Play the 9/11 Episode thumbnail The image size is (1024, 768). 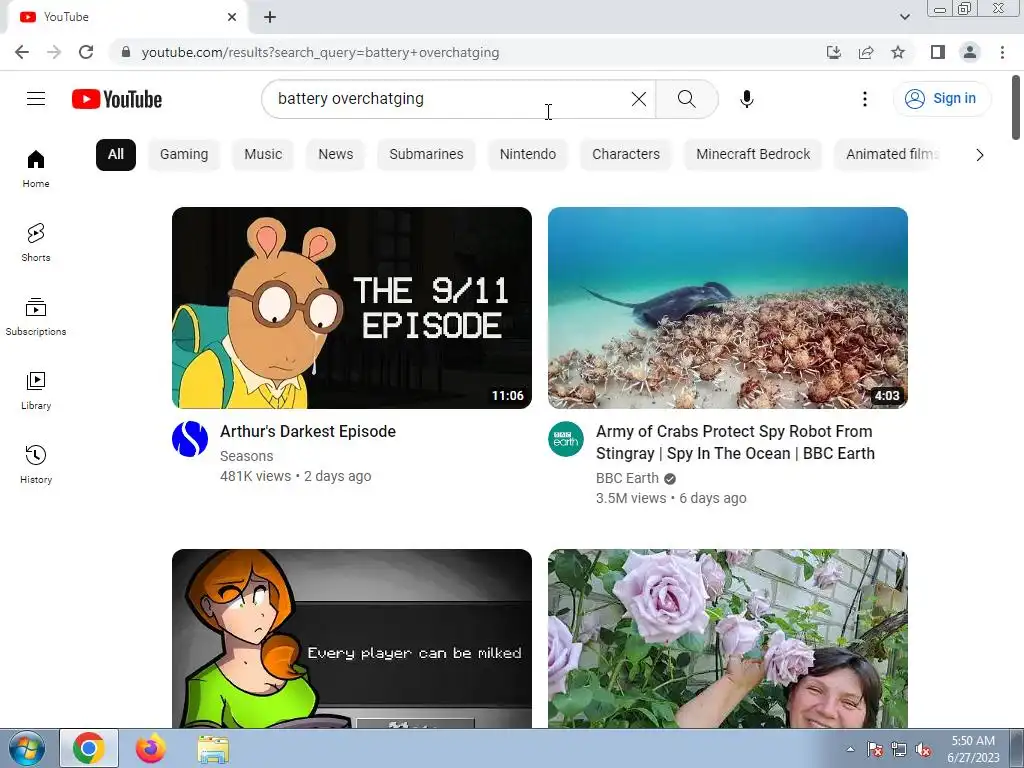click(x=352, y=308)
